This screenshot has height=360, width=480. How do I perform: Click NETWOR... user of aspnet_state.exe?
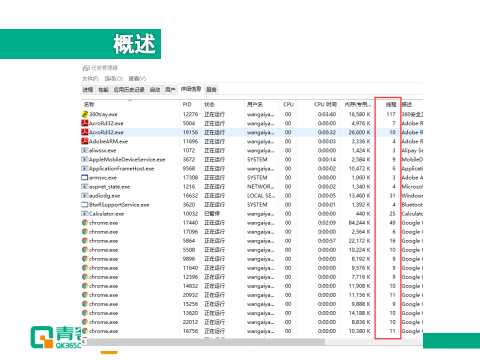coord(260,186)
